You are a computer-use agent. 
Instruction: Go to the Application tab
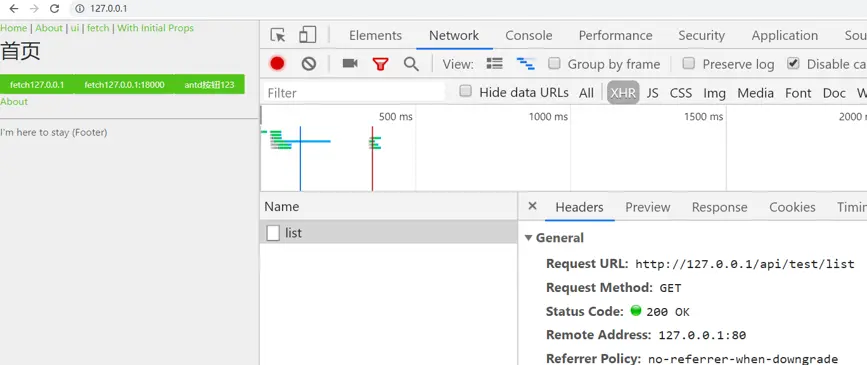tap(785, 35)
